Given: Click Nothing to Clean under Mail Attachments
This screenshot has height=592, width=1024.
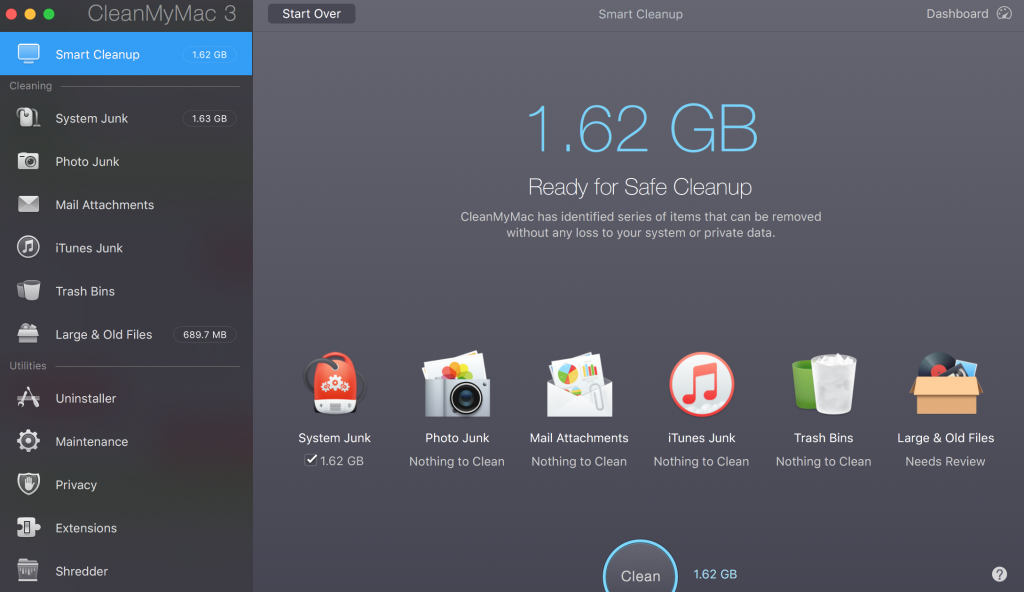Looking at the screenshot, I should [579, 461].
